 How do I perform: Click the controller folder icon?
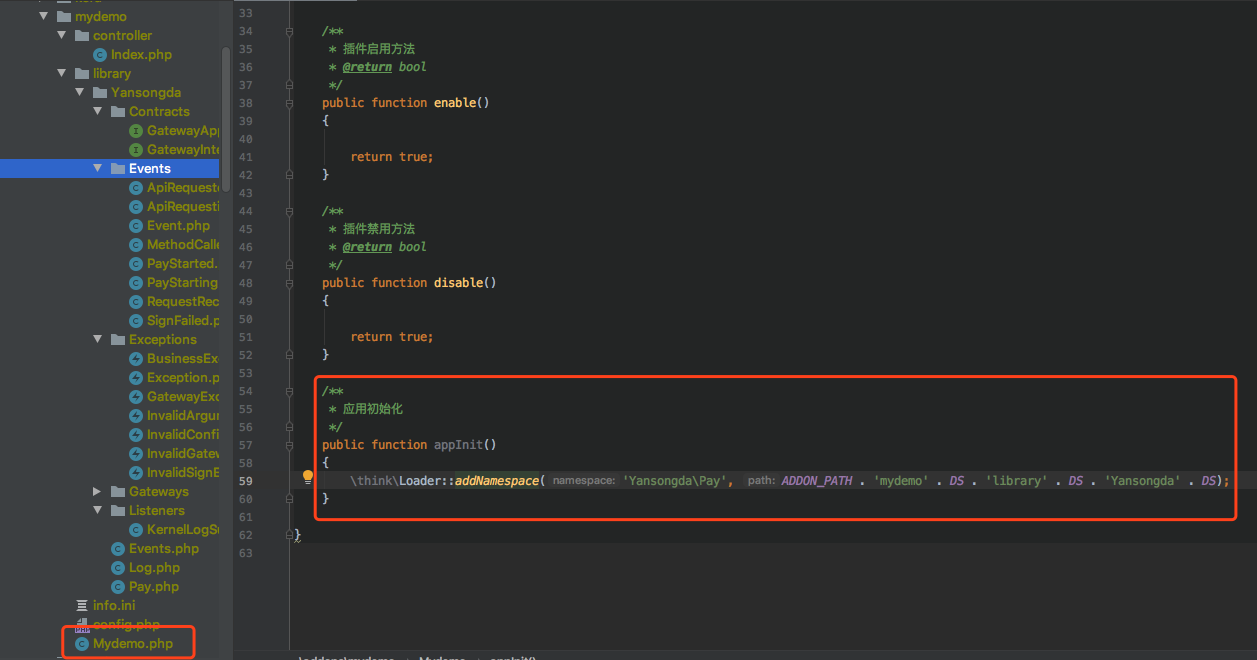(82, 36)
